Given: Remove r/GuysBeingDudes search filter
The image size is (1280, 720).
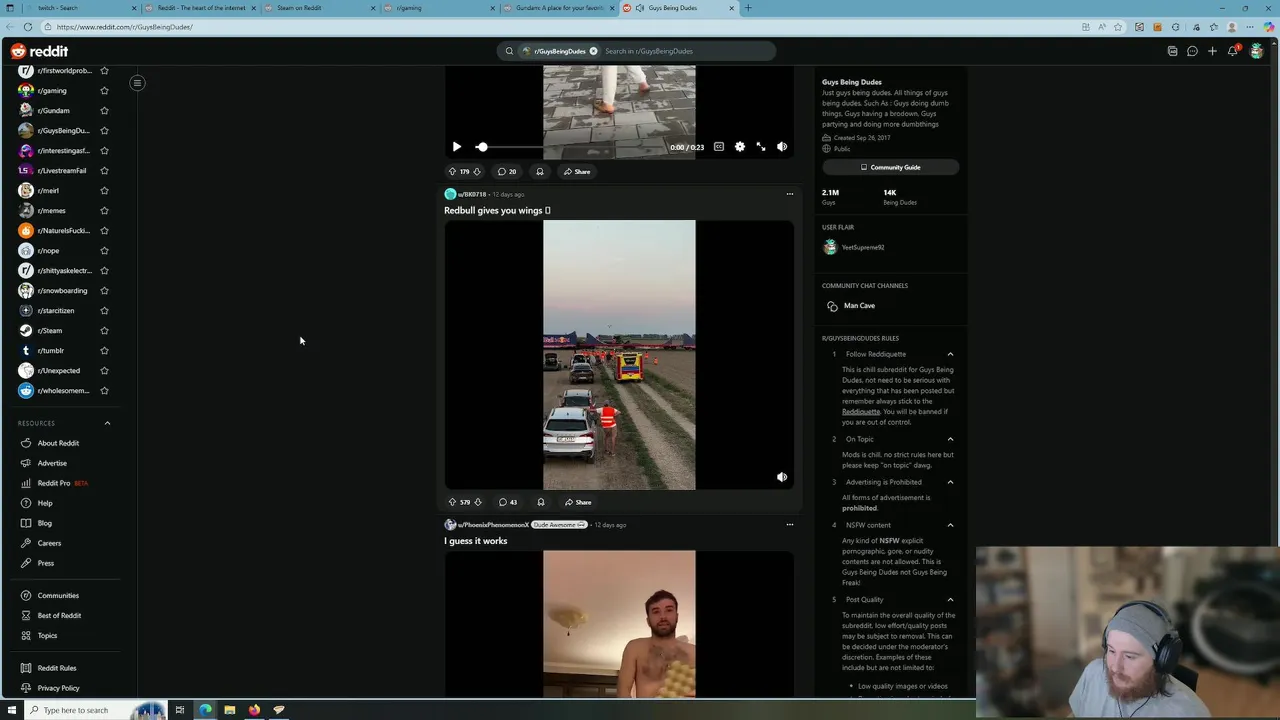Looking at the screenshot, I should pyautogui.click(x=593, y=51).
